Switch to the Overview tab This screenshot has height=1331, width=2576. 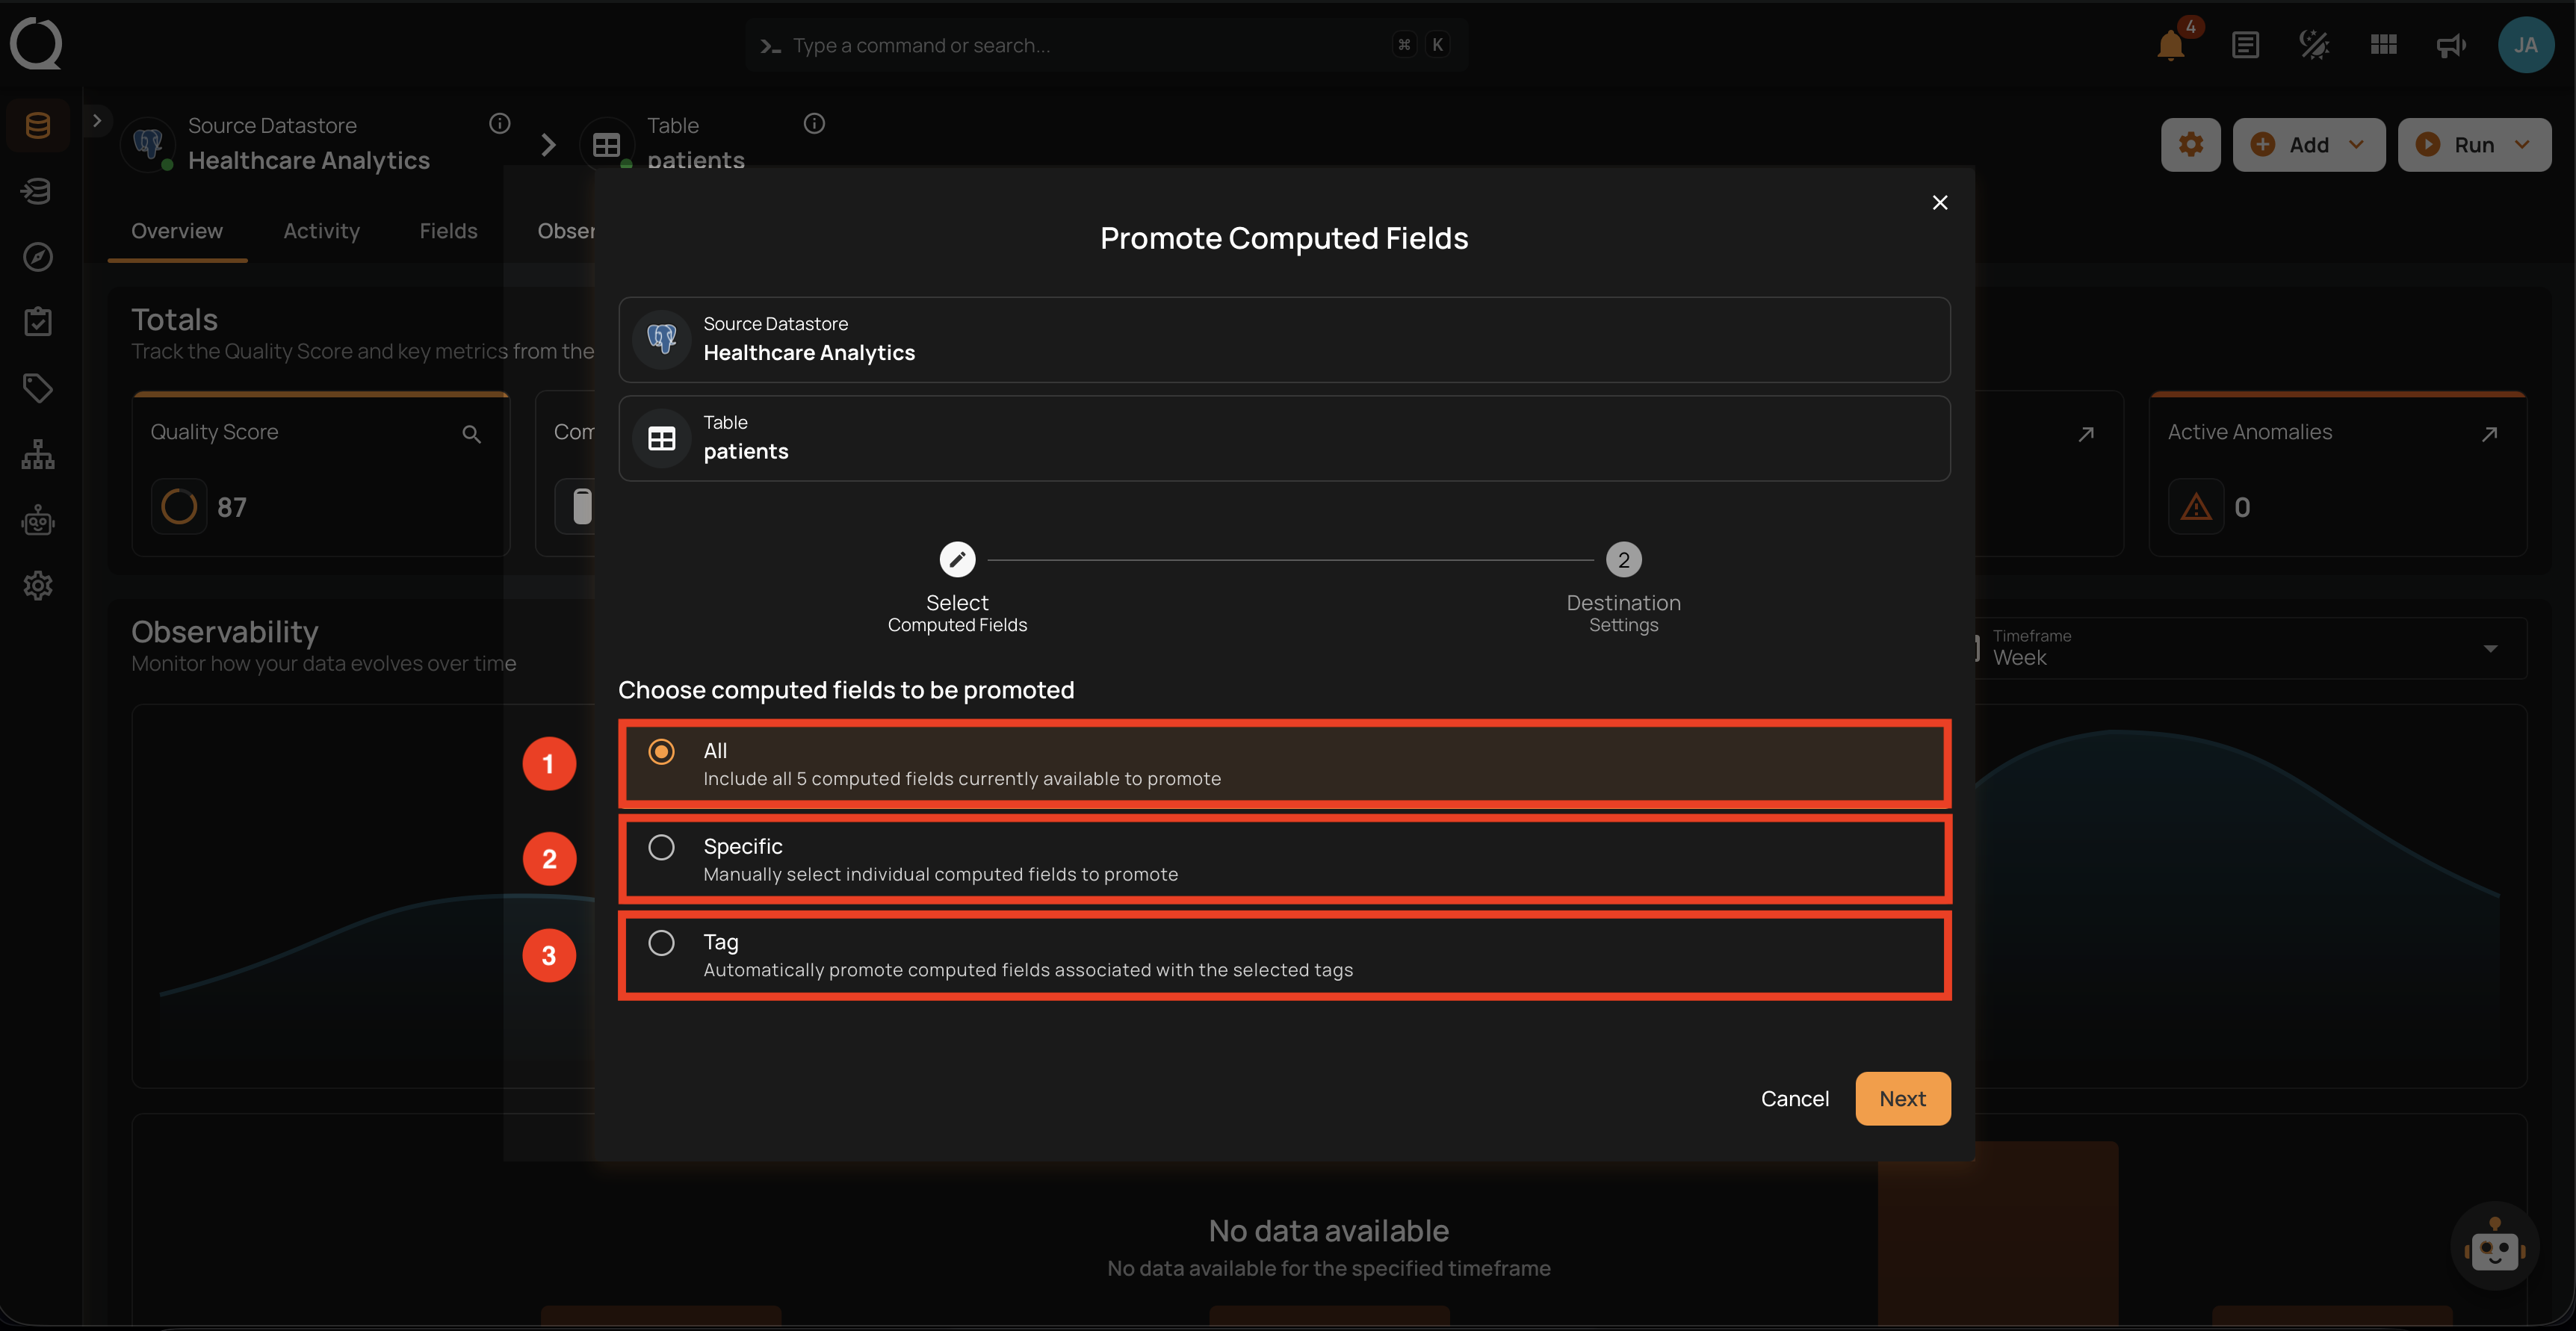coord(177,231)
